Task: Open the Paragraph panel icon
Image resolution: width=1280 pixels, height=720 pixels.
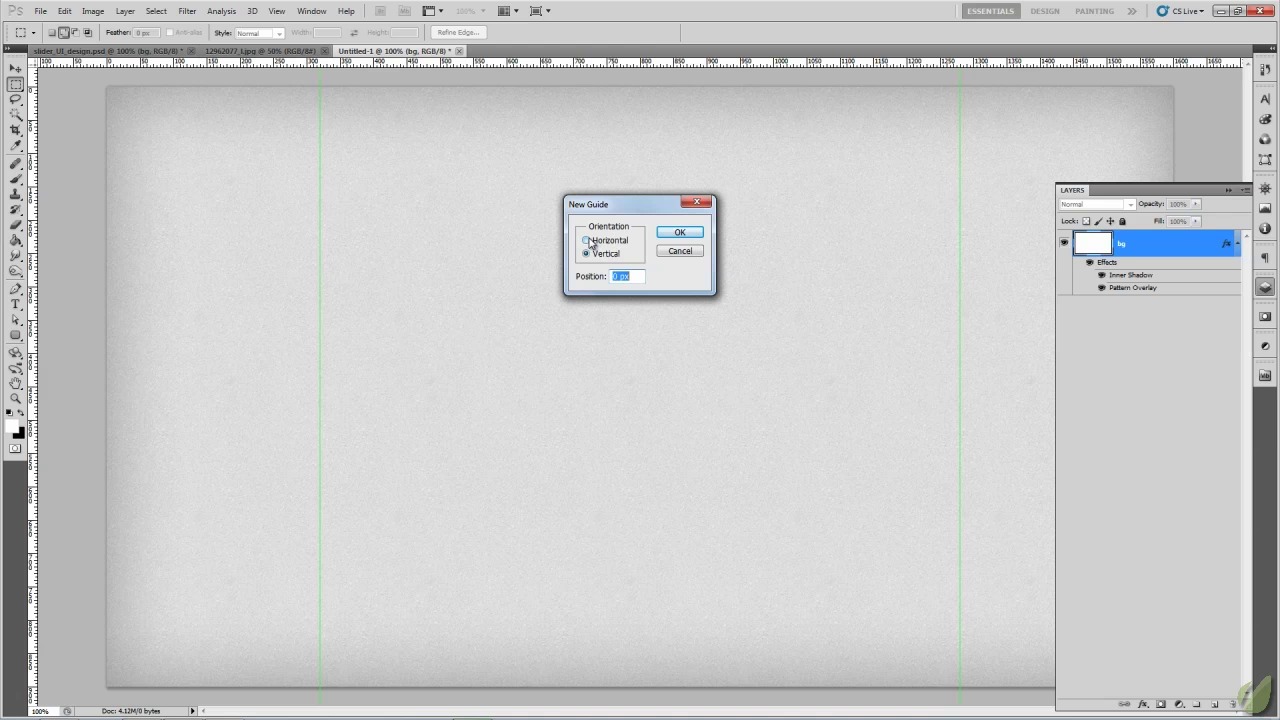Action: (1265, 258)
